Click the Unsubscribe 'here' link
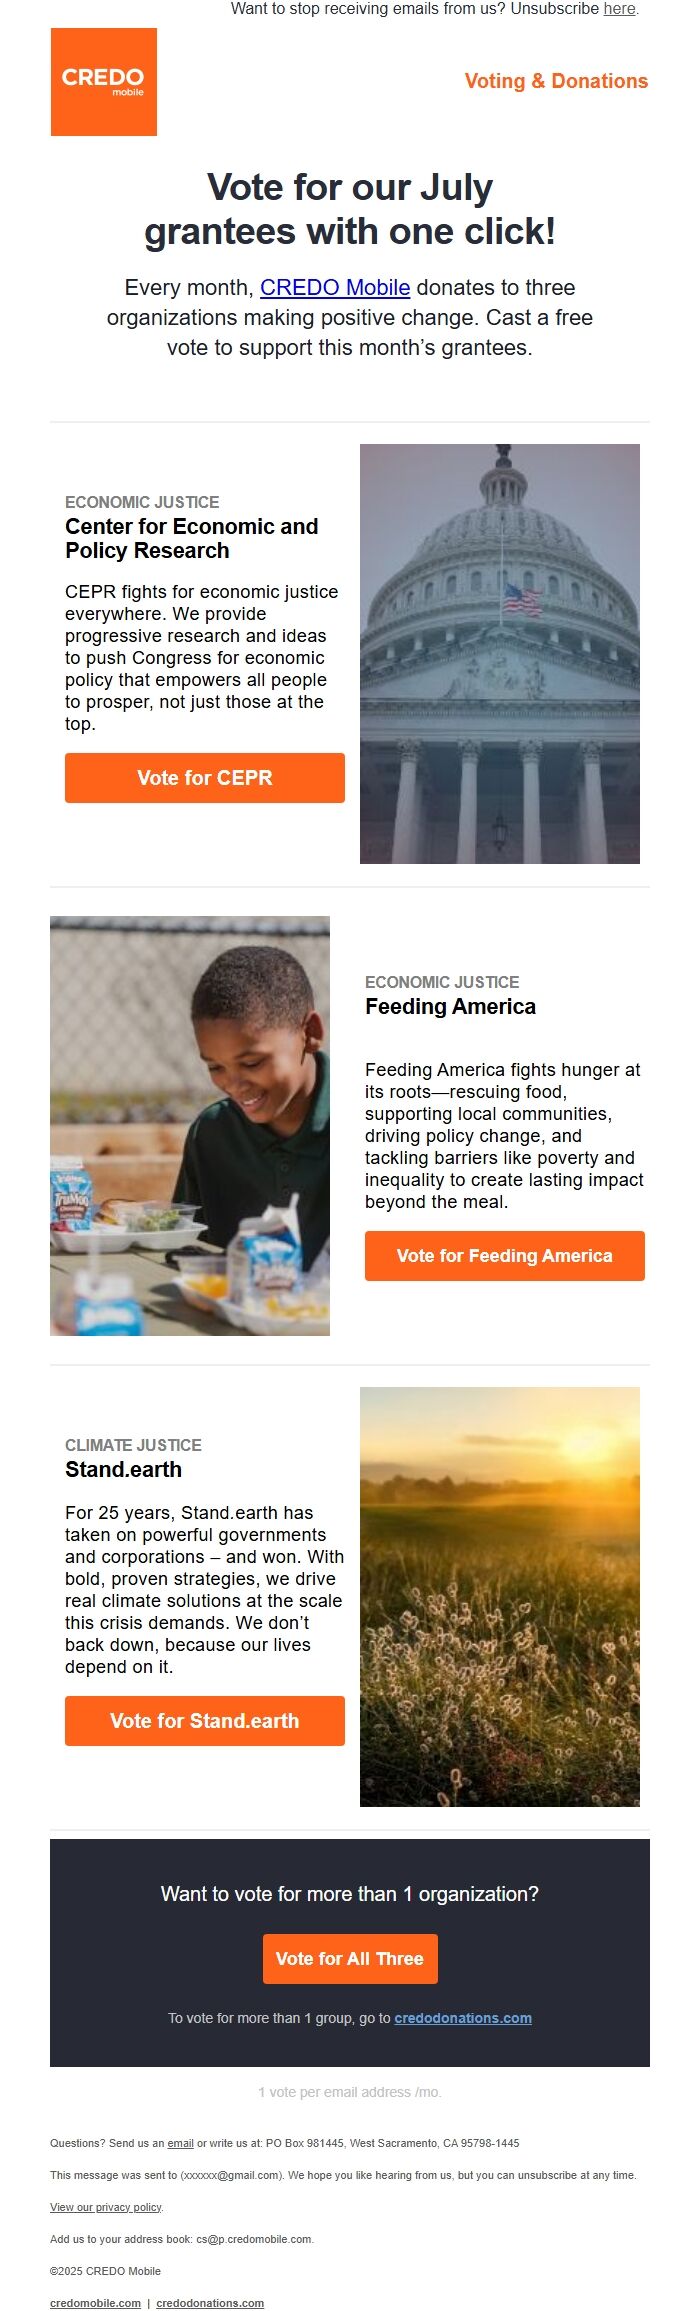The image size is (700, 2311). (619, 9)
